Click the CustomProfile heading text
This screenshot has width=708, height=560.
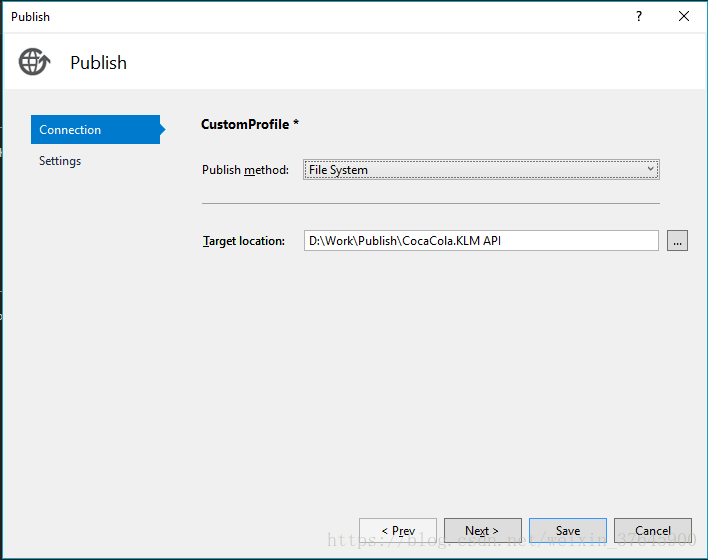[250, 124]
